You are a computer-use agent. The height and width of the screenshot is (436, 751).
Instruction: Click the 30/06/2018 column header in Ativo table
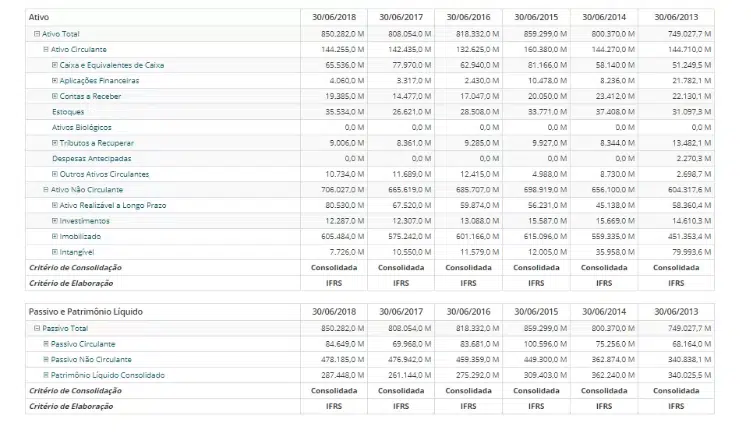pos(335,18)
